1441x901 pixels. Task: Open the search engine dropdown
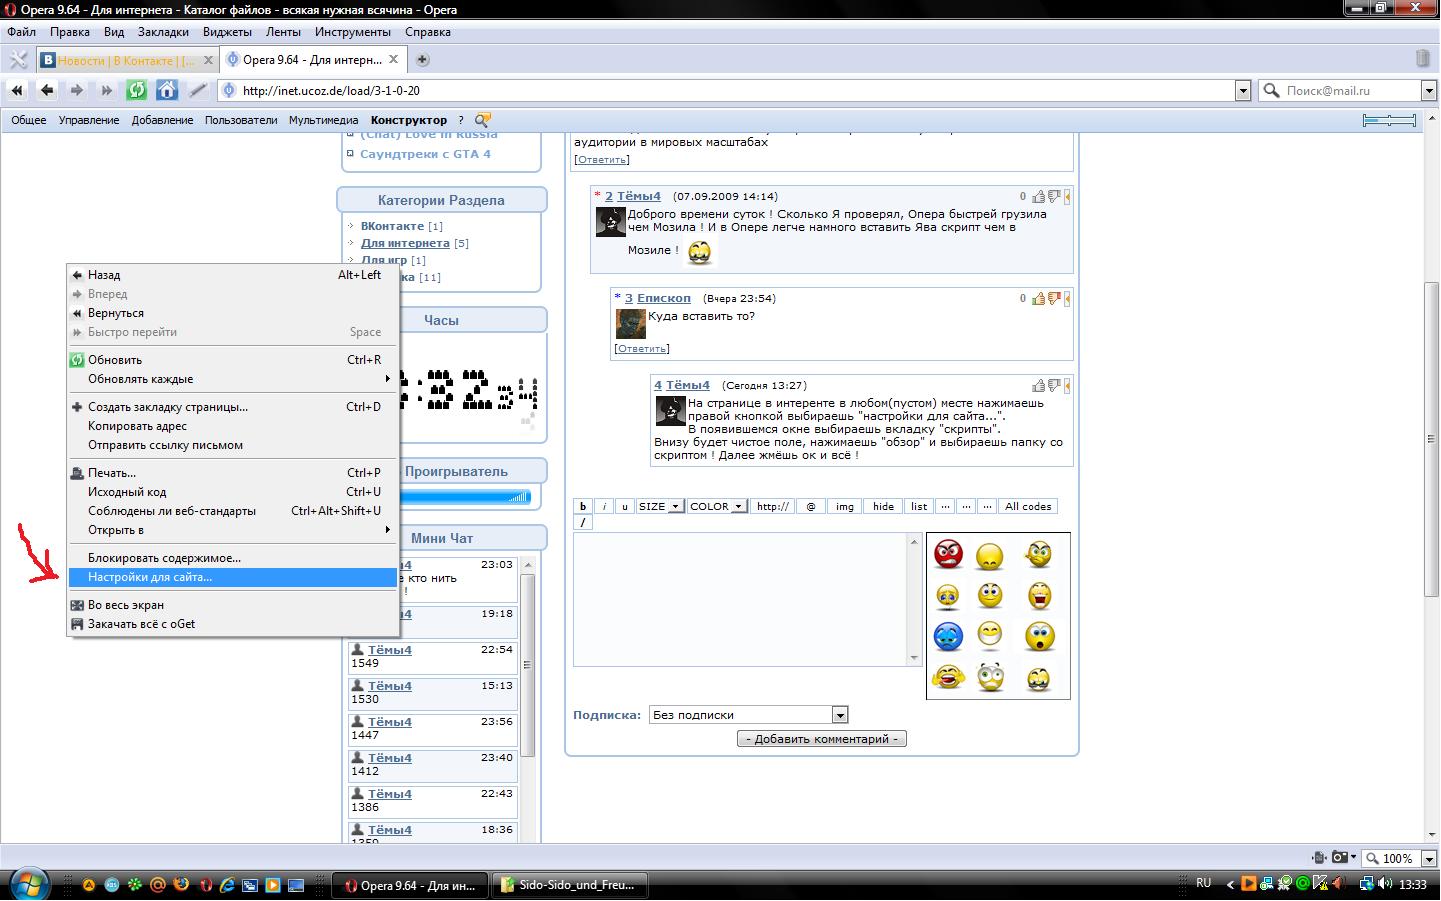click(1429, 91)
